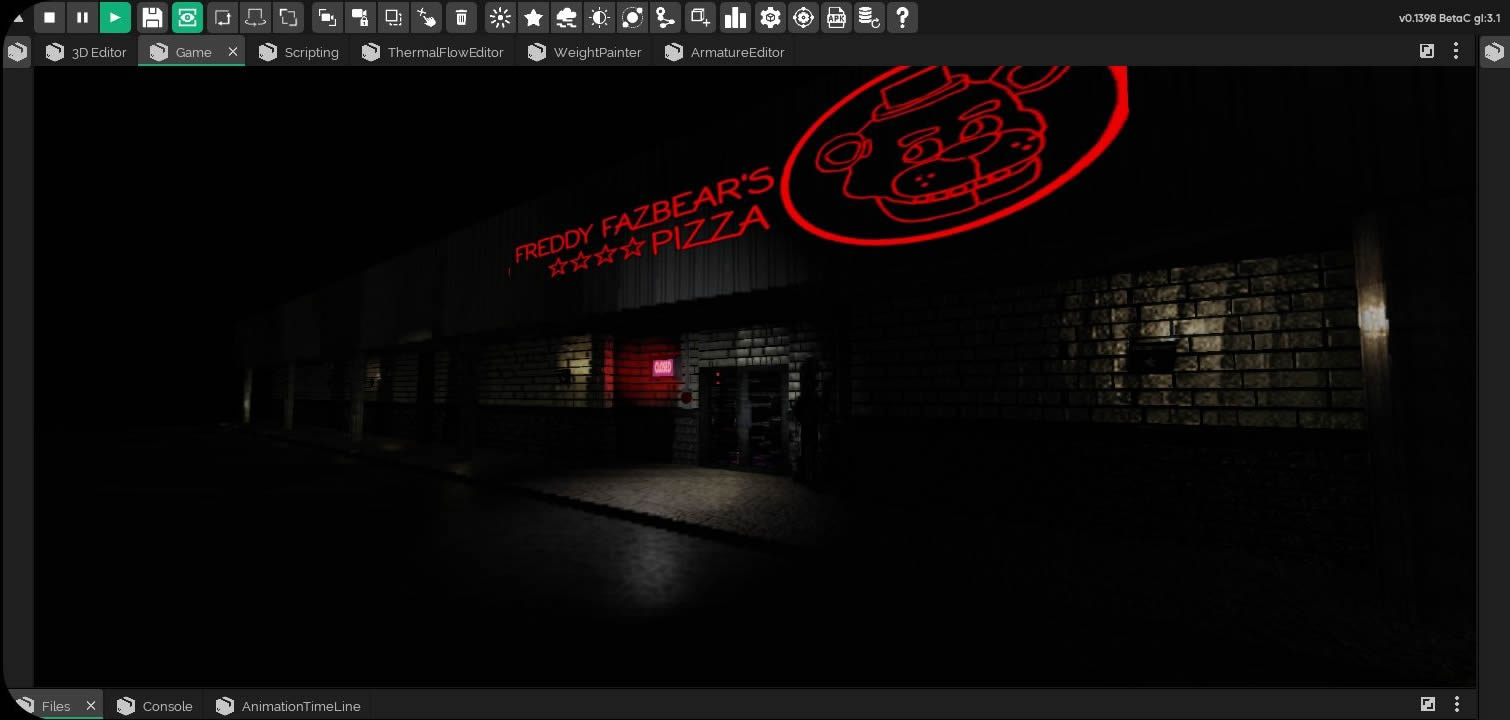The height and width of the screenshot is (720, 1510).
Task: Open the top panel's three-dot options menu
Action: tap(1456, 51)
